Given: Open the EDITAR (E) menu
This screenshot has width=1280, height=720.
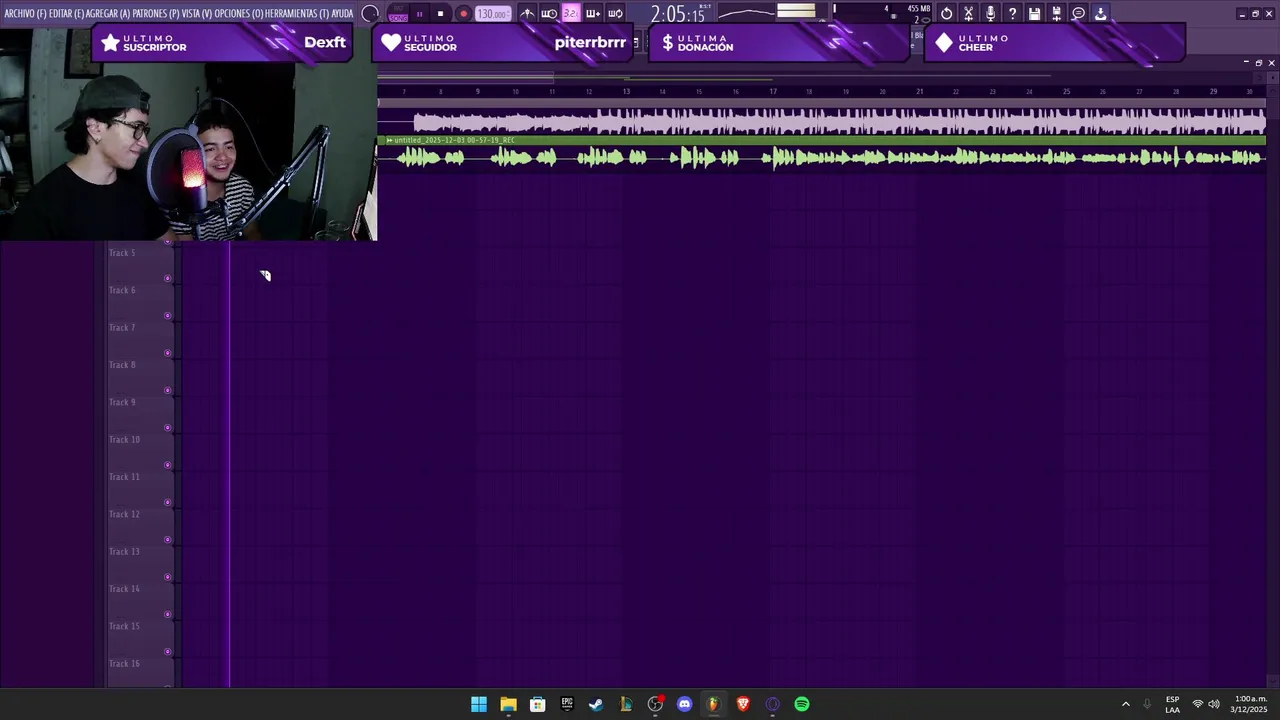Looking at the screenshot, I should point(66,14).
